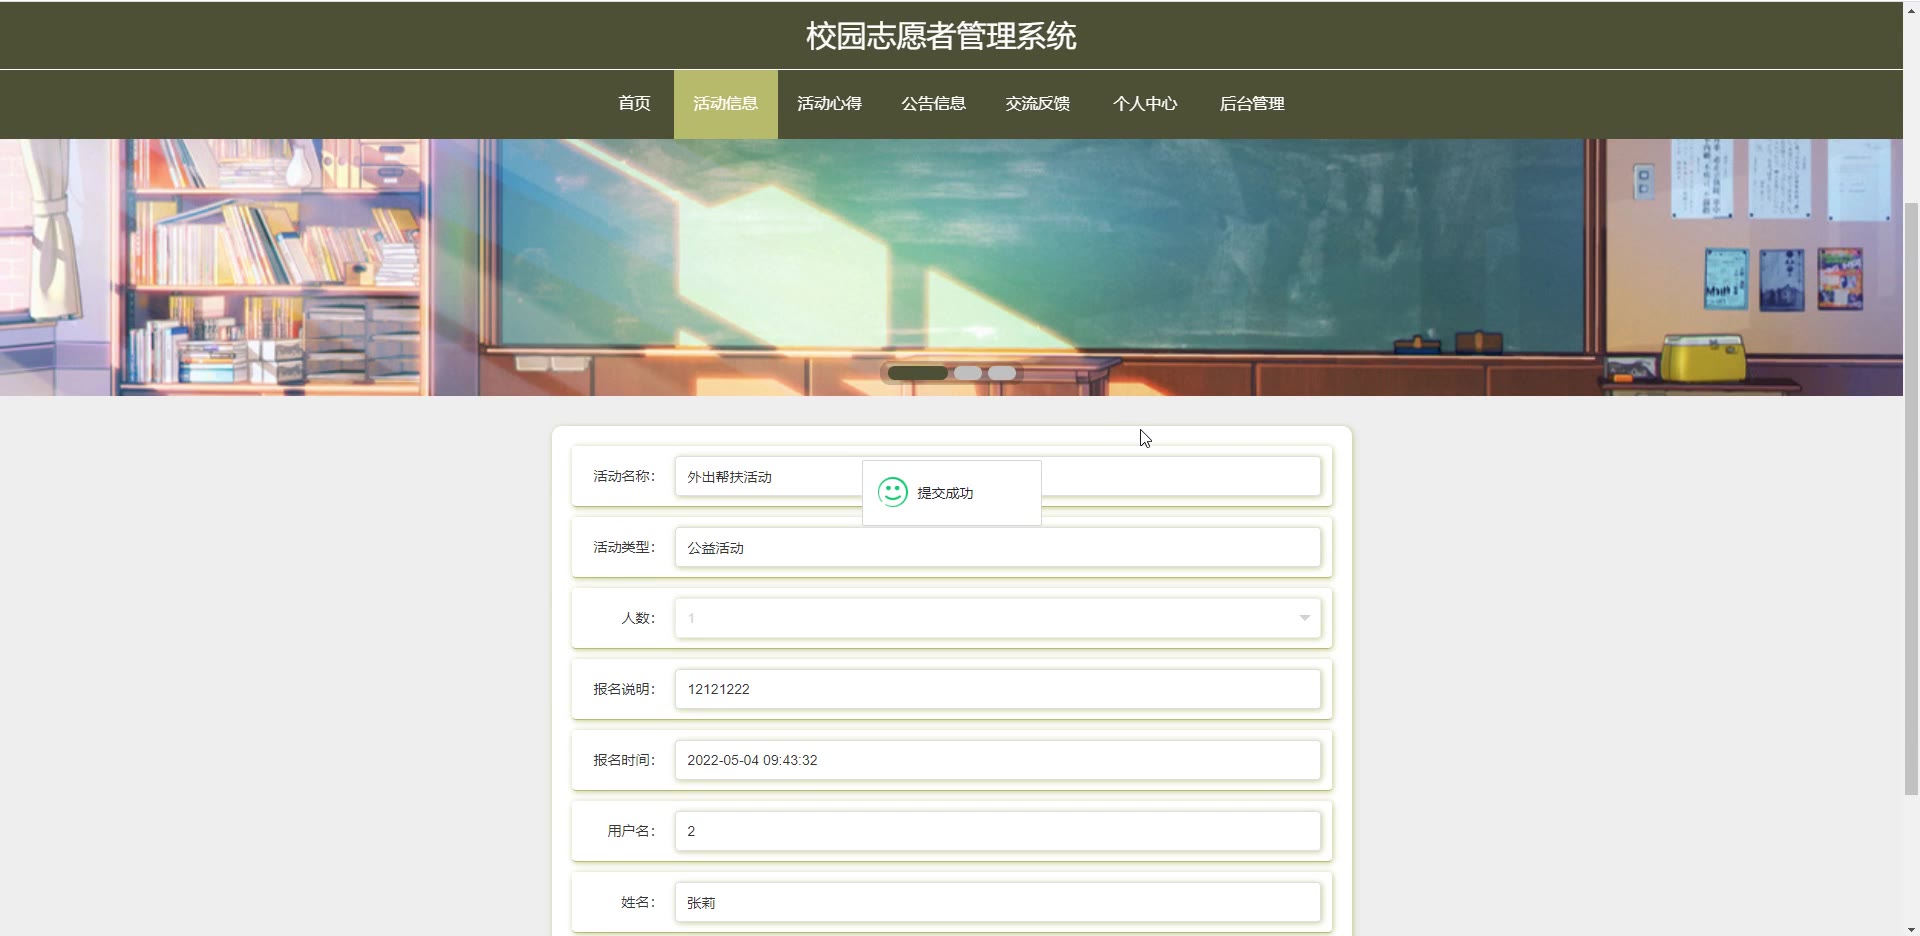Image resolution: width=1920 pixels, height=936 pixels.
Task: Click the 人数 label
Action: (x=638, y=618)
